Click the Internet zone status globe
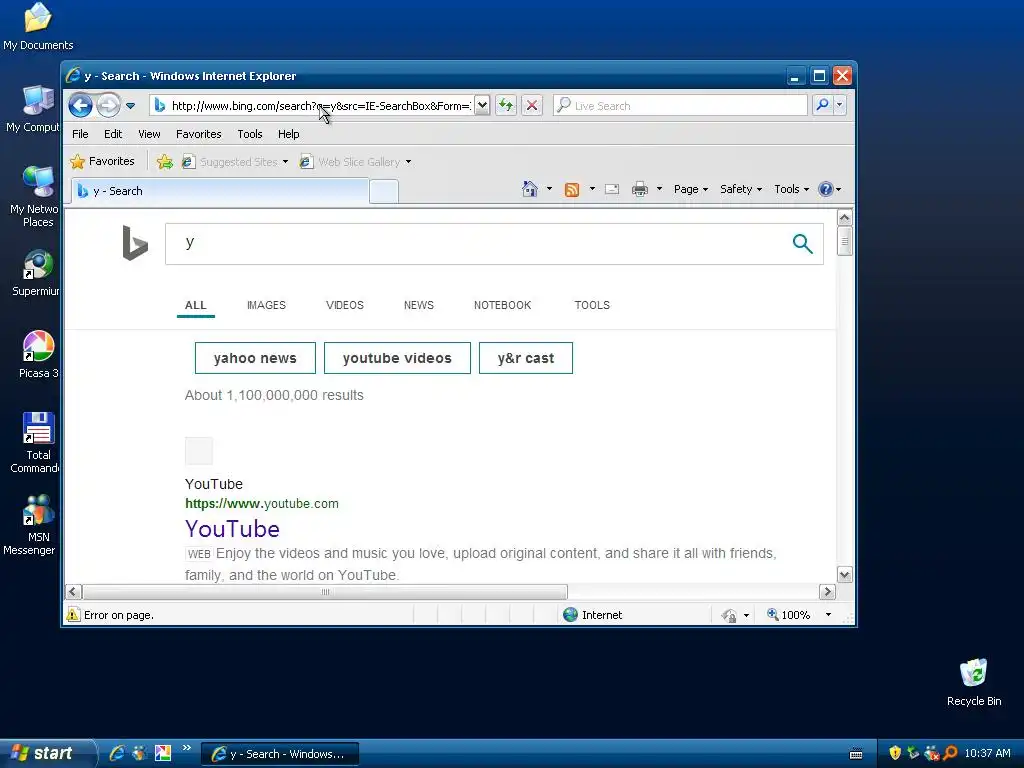This screenshot has width=1024, height=768. point(570,615)
